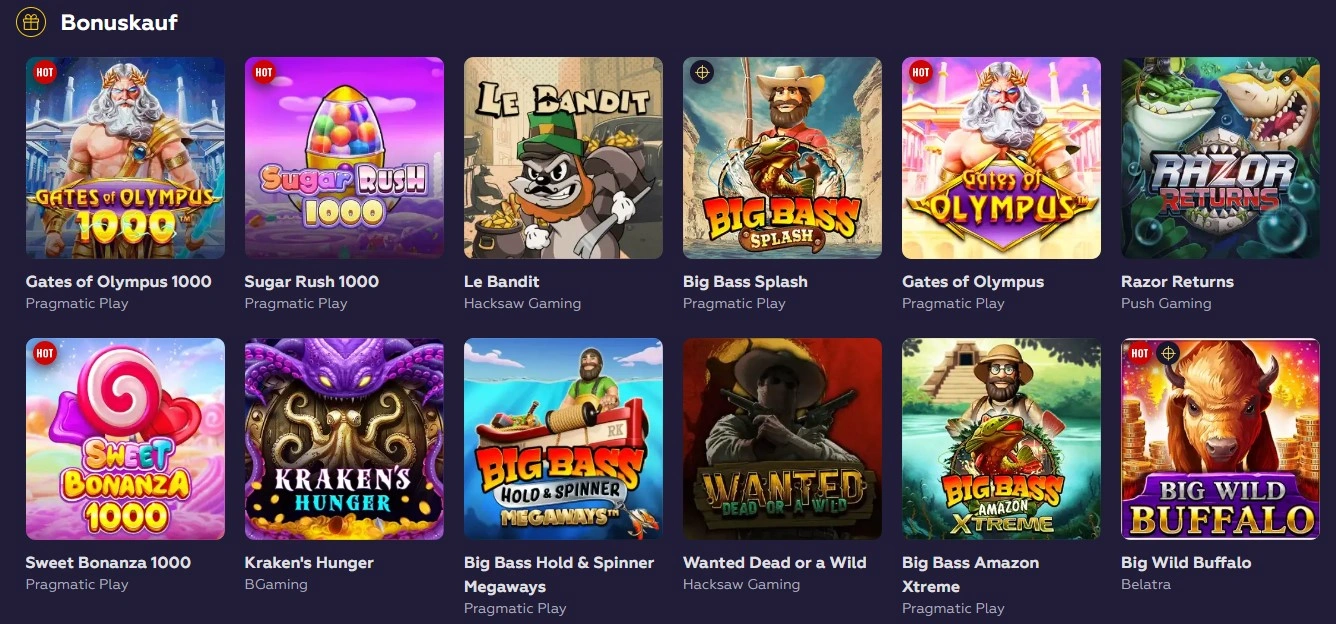Screen dimensions: 1336x624
Task: Click the HOT badge on Sugar Rush 1000
Action: tap(264, 72)
